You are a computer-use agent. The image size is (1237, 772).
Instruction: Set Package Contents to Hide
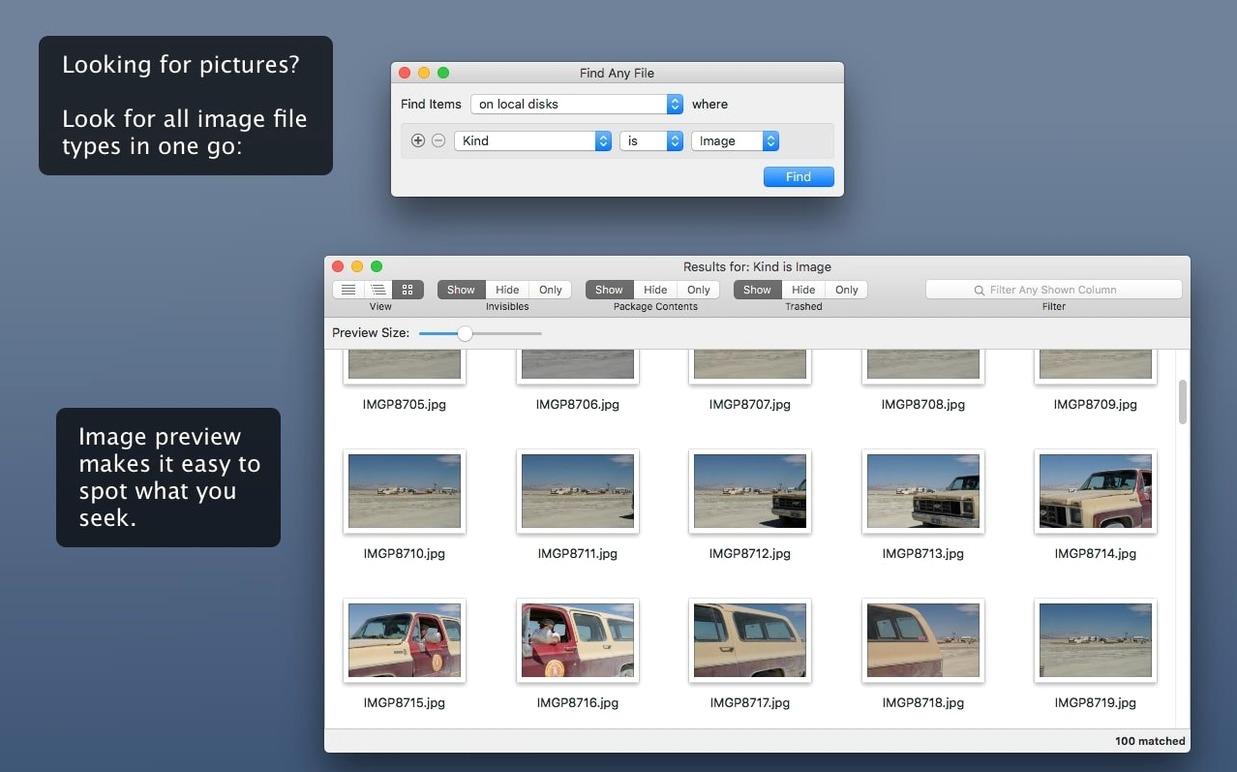655,290
